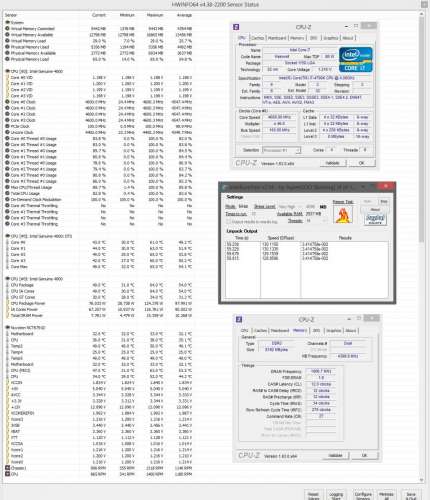Viewport: 430px width, 500px height.
Task: Click the CPU-Z app icon in lower CPU-Z window
Action: [239, 319]
